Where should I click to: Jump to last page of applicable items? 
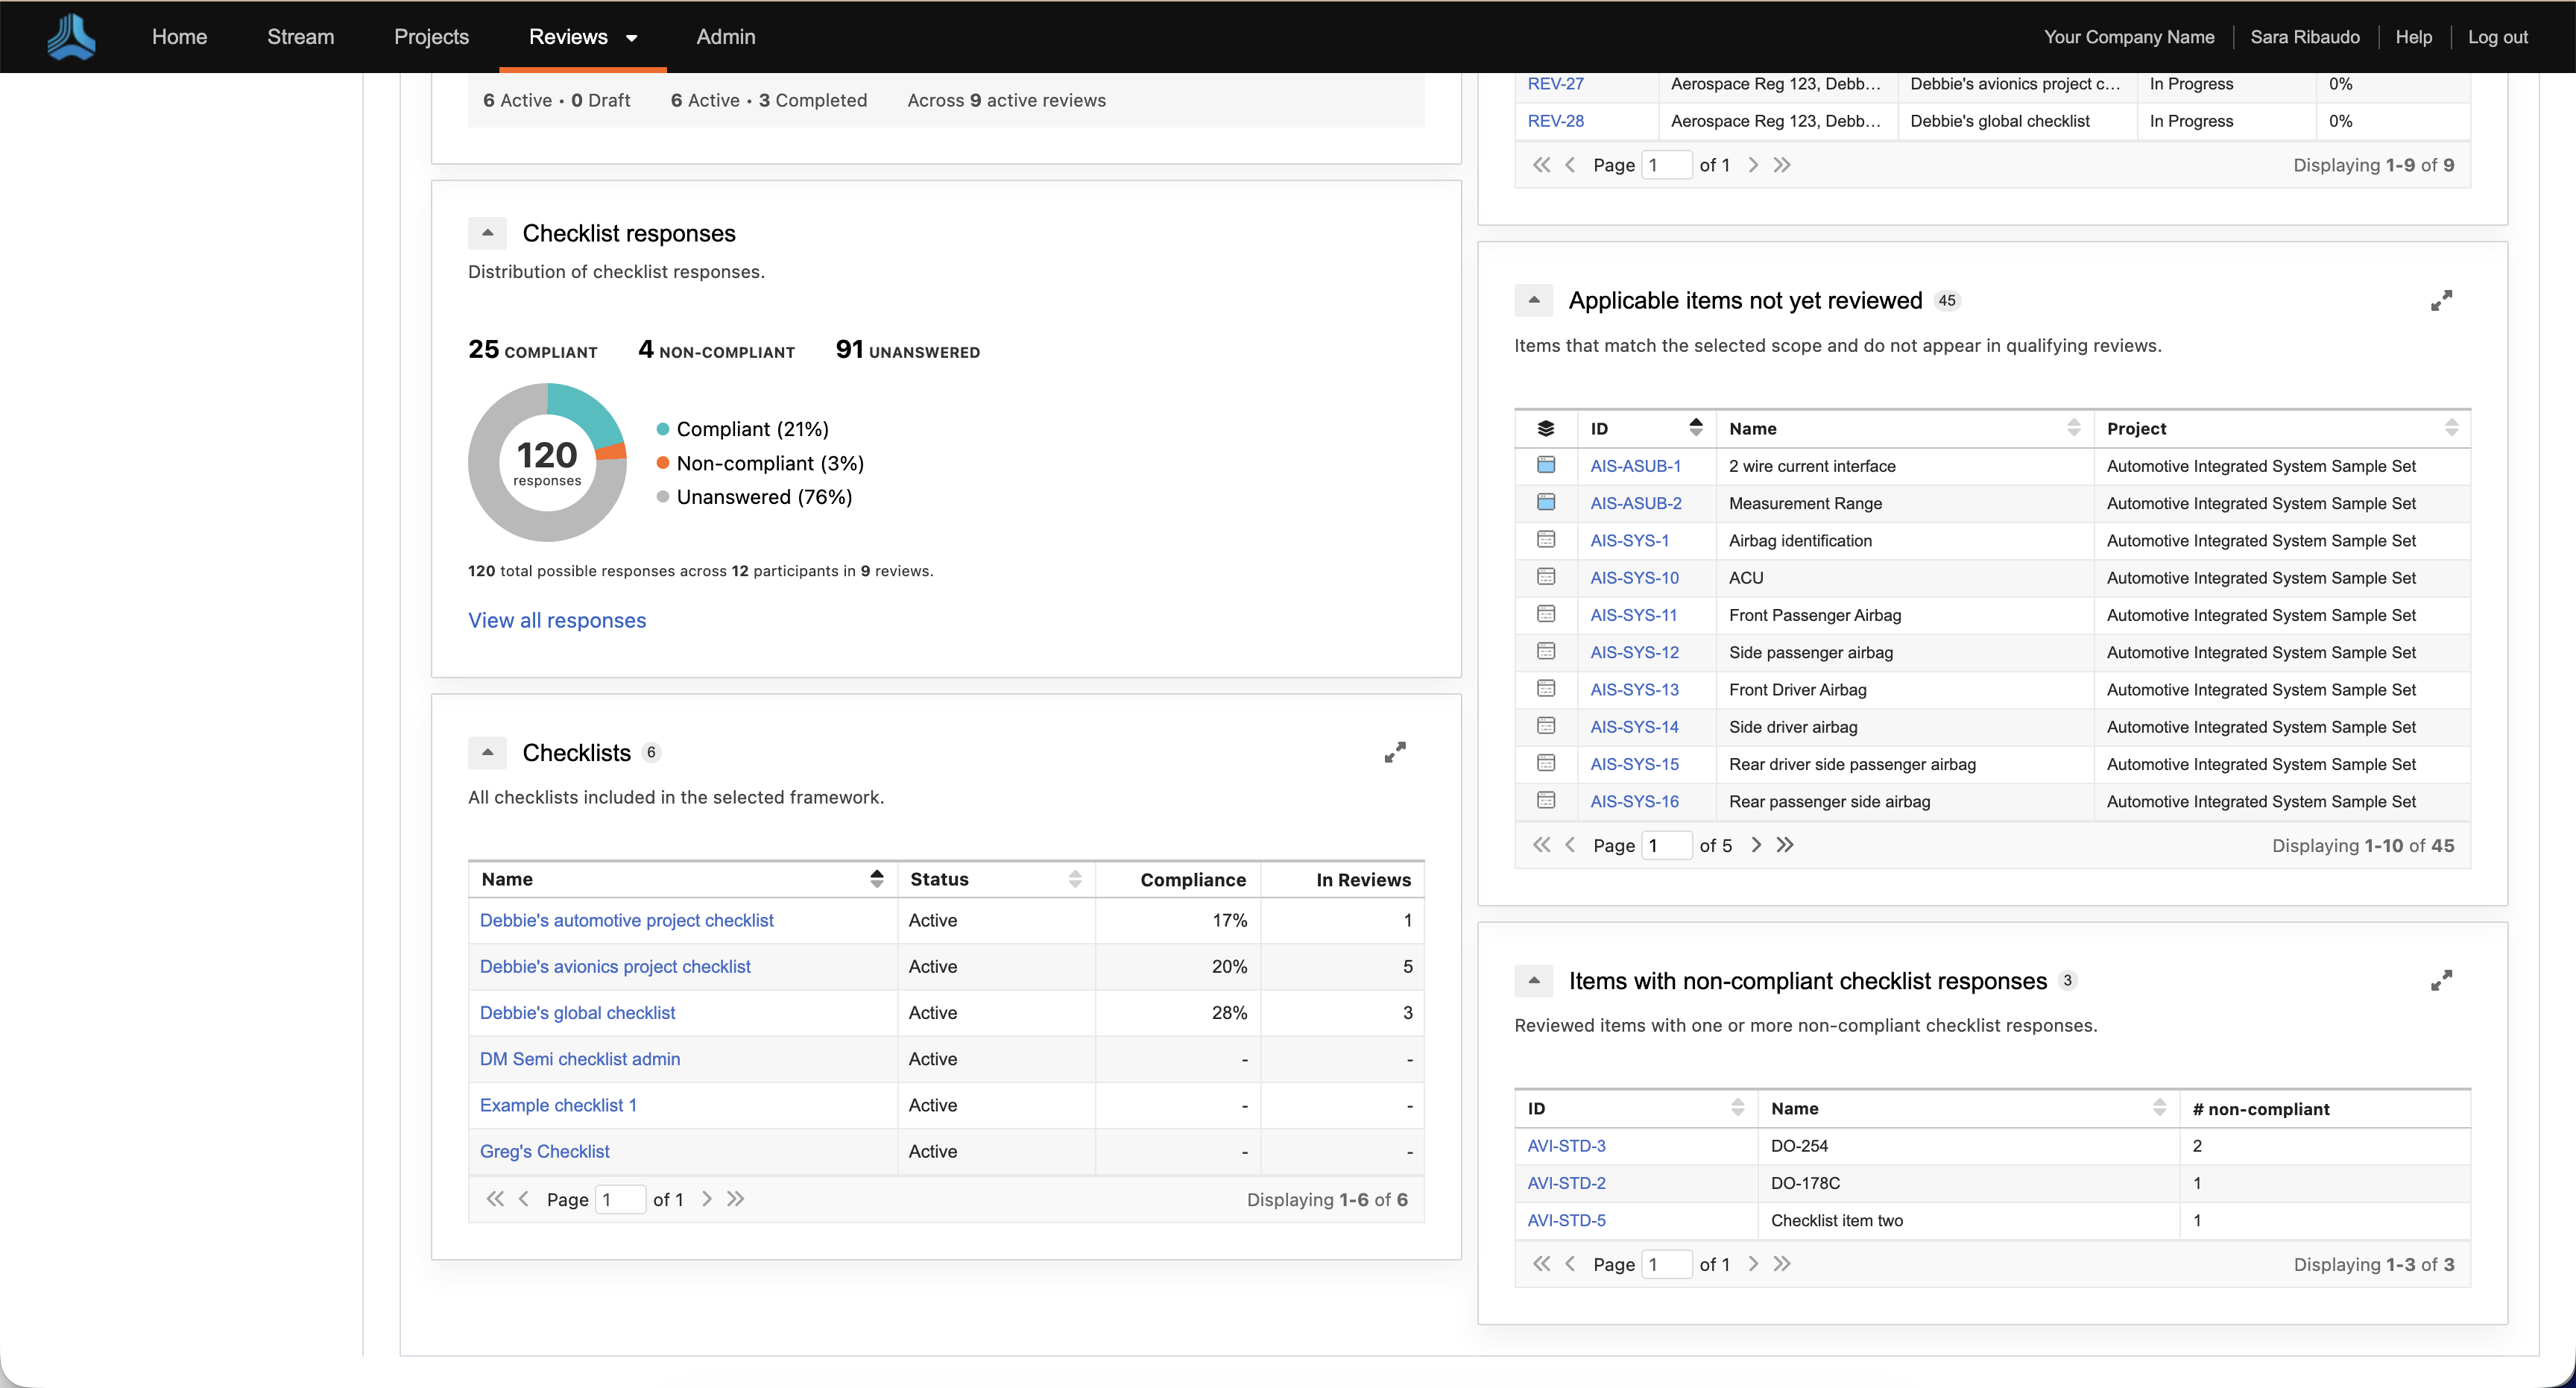coord(1784,845)
